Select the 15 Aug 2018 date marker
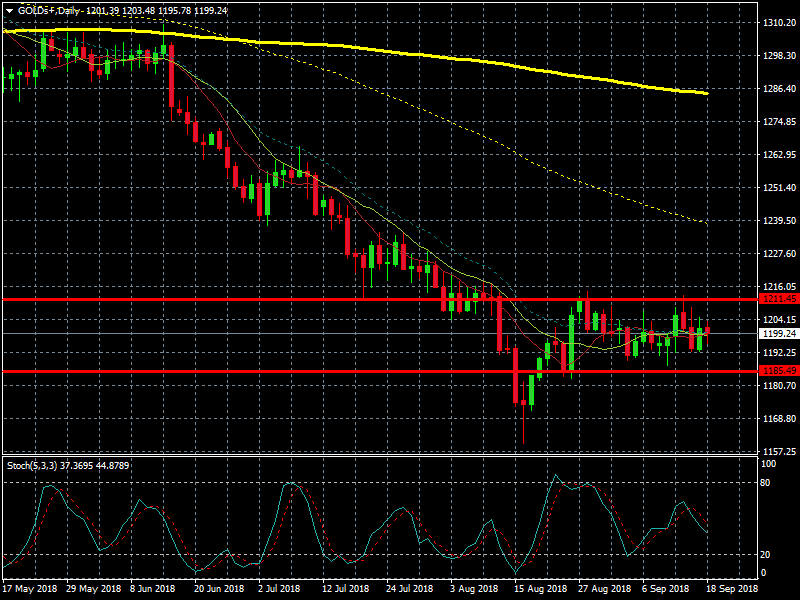The width and height of the screenshot is (800, 600). (x=540, y=590)
